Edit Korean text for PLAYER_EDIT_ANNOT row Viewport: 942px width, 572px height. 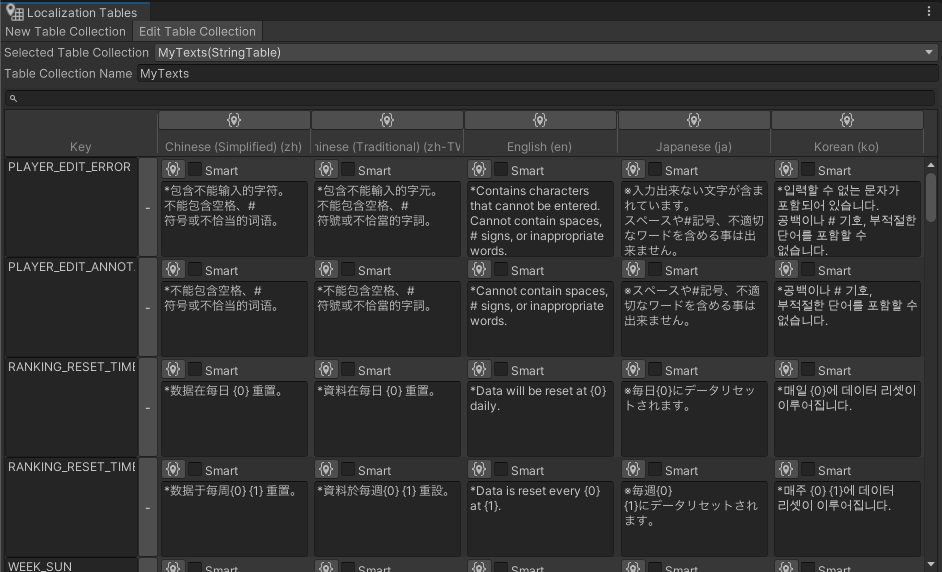[847, 318]
